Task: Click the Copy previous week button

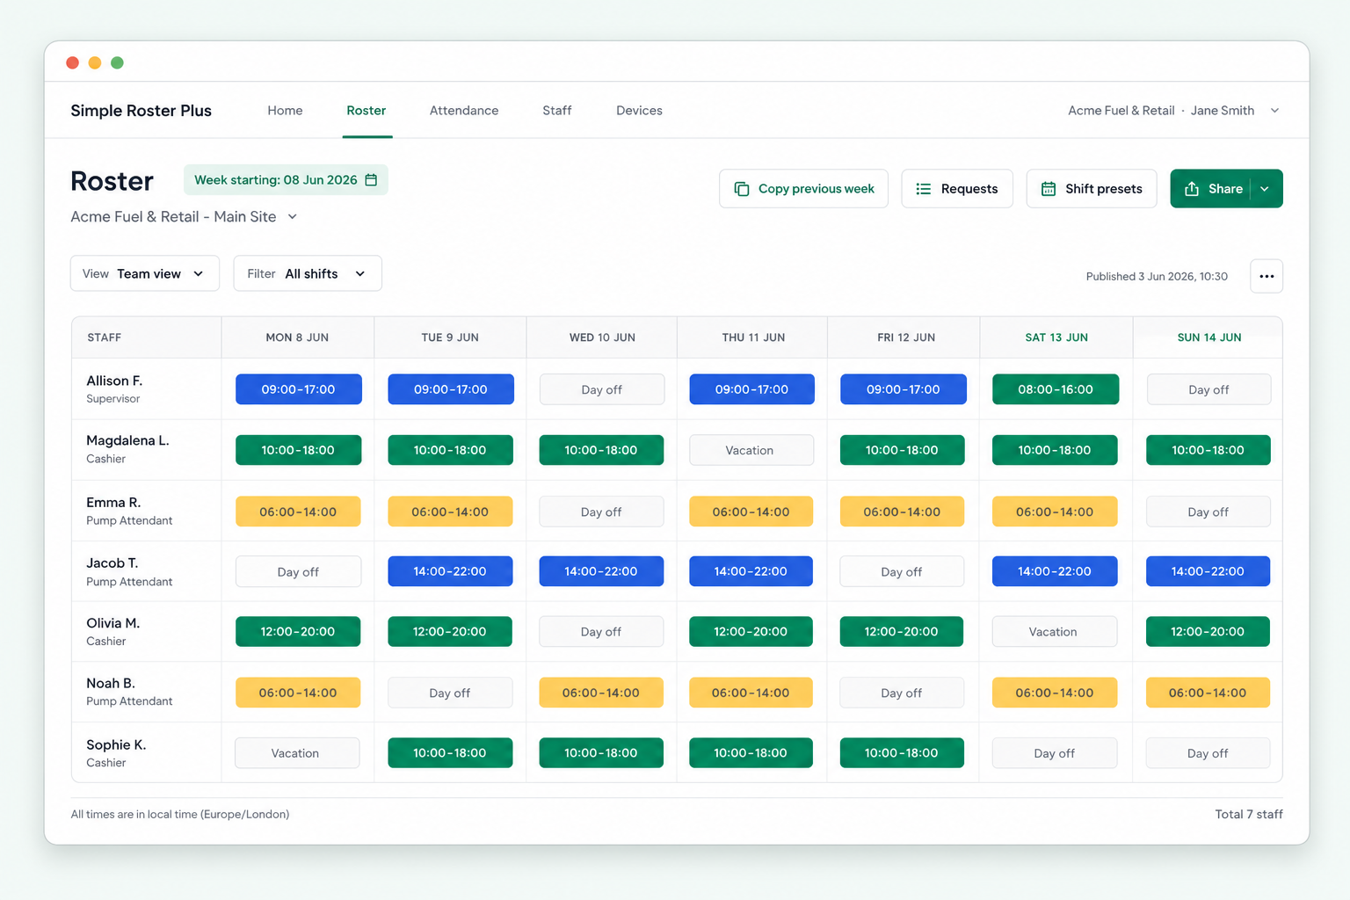Action: click(x=803, y=189)
